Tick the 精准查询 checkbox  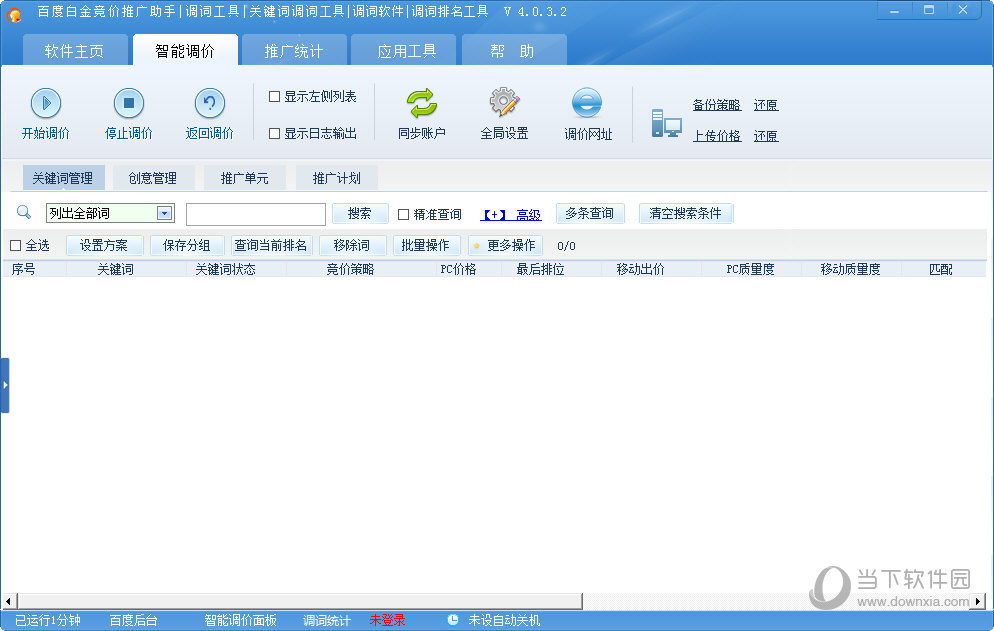(x=403, y=214)
